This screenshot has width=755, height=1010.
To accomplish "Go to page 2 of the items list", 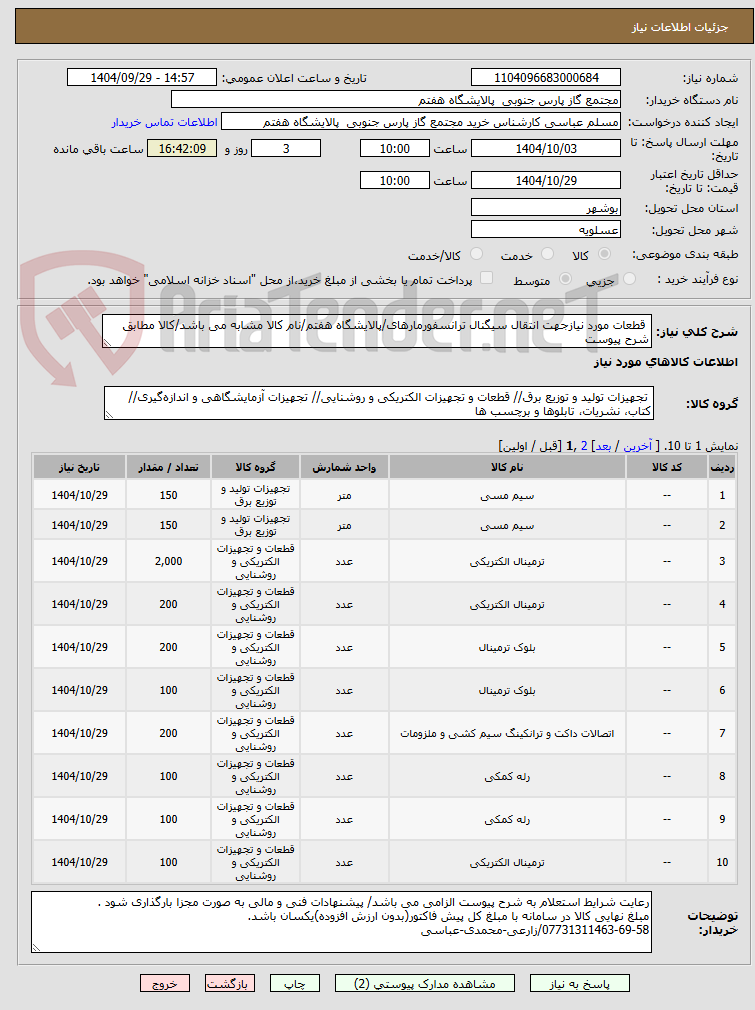I will [x=584, y=446].
